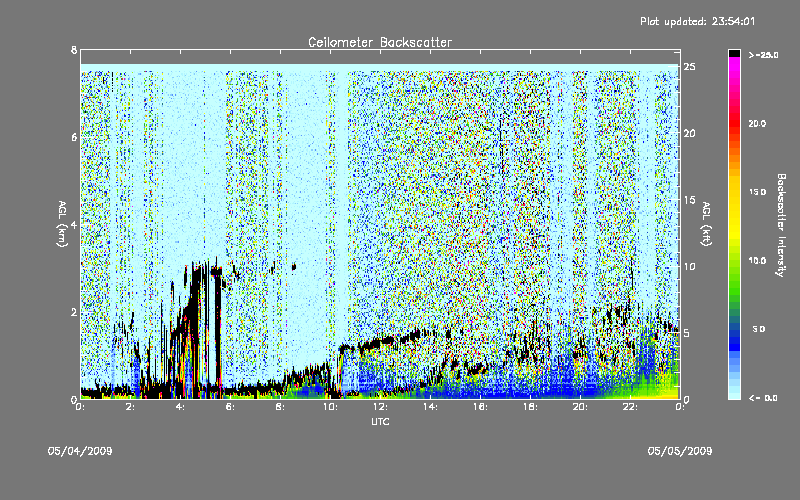Click the "5.0" colorbar scale value
This screenshot has height=500, width=800.
pos(759,330)
